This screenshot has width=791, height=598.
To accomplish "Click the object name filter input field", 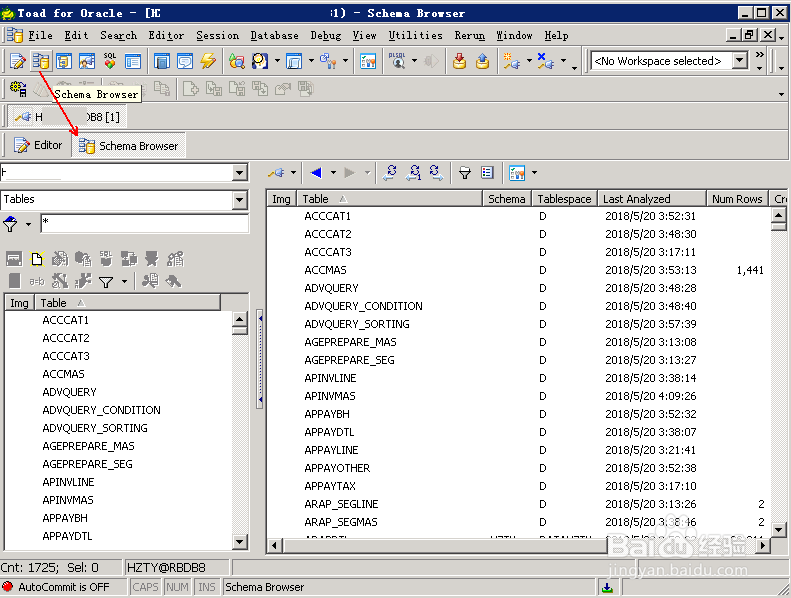I will (144, 224).
